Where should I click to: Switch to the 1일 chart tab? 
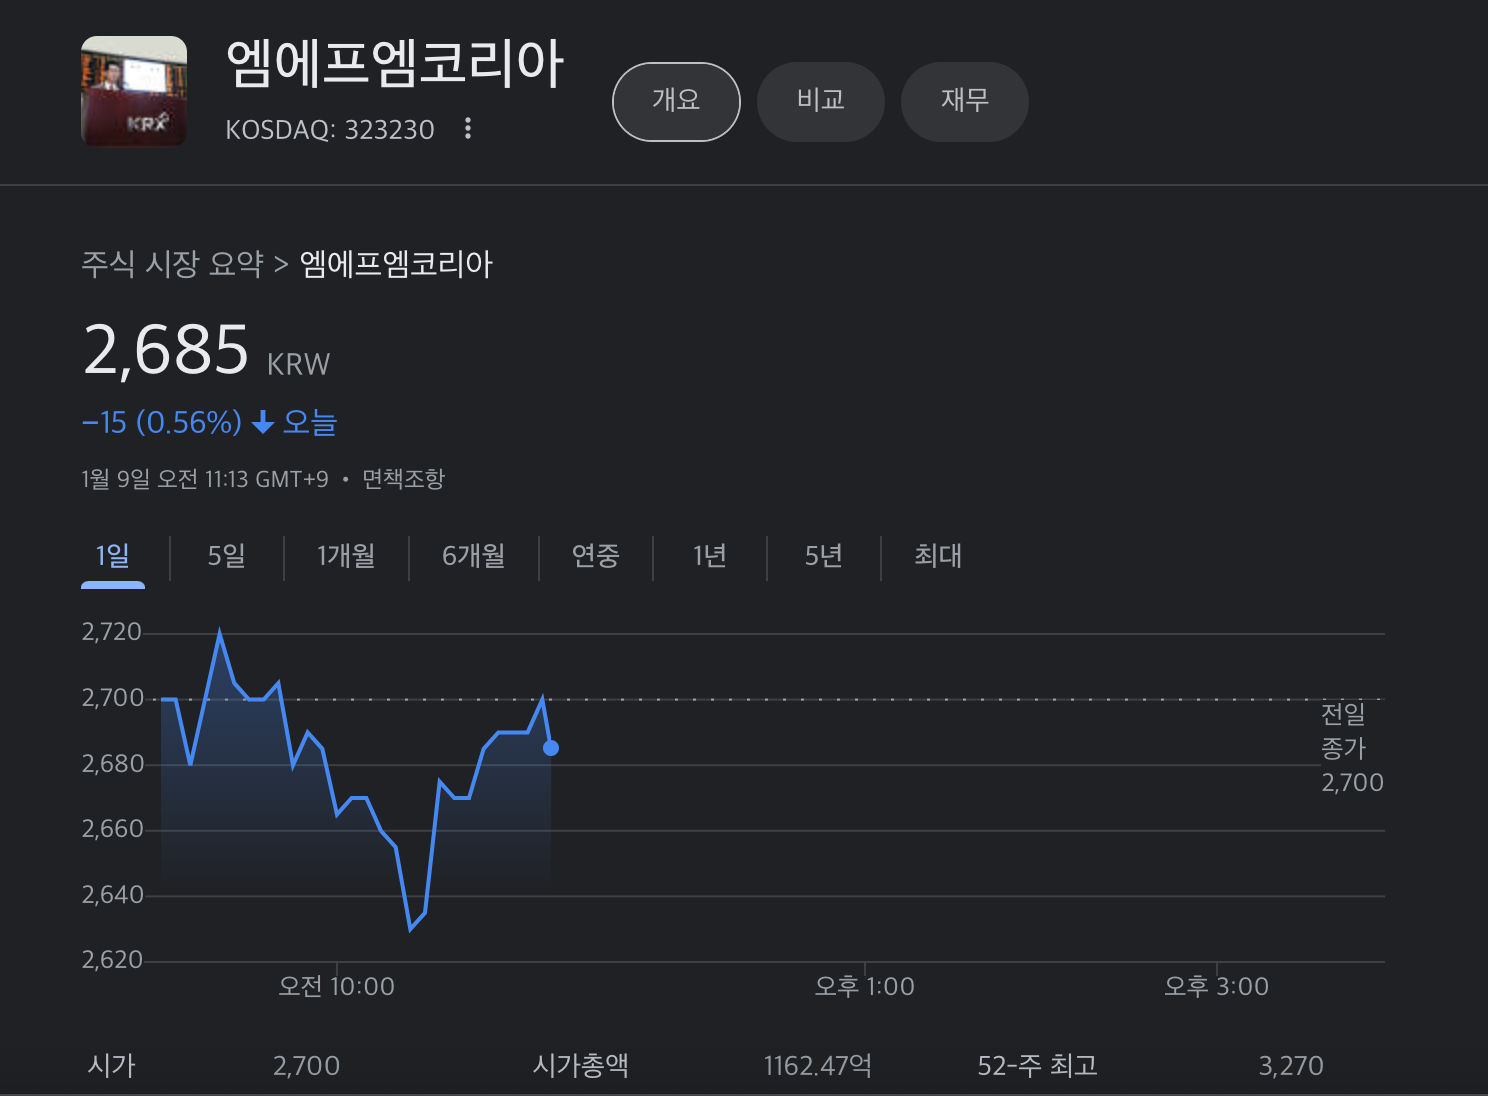tap(113, 556)
